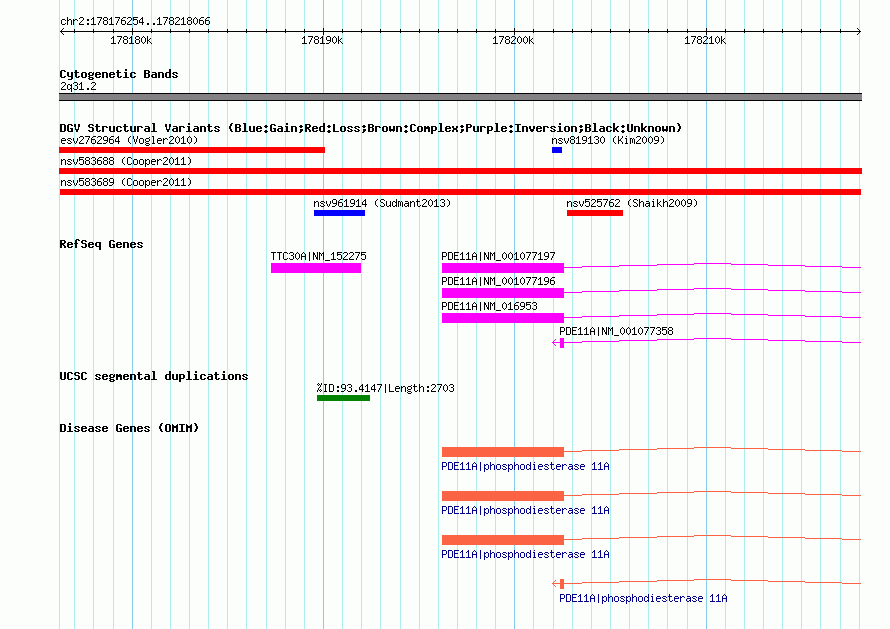The width and height of the screenshot is (890, 629).
Task: Click the Cytogenetic Bands track title
Action: [x=119, y=74]
